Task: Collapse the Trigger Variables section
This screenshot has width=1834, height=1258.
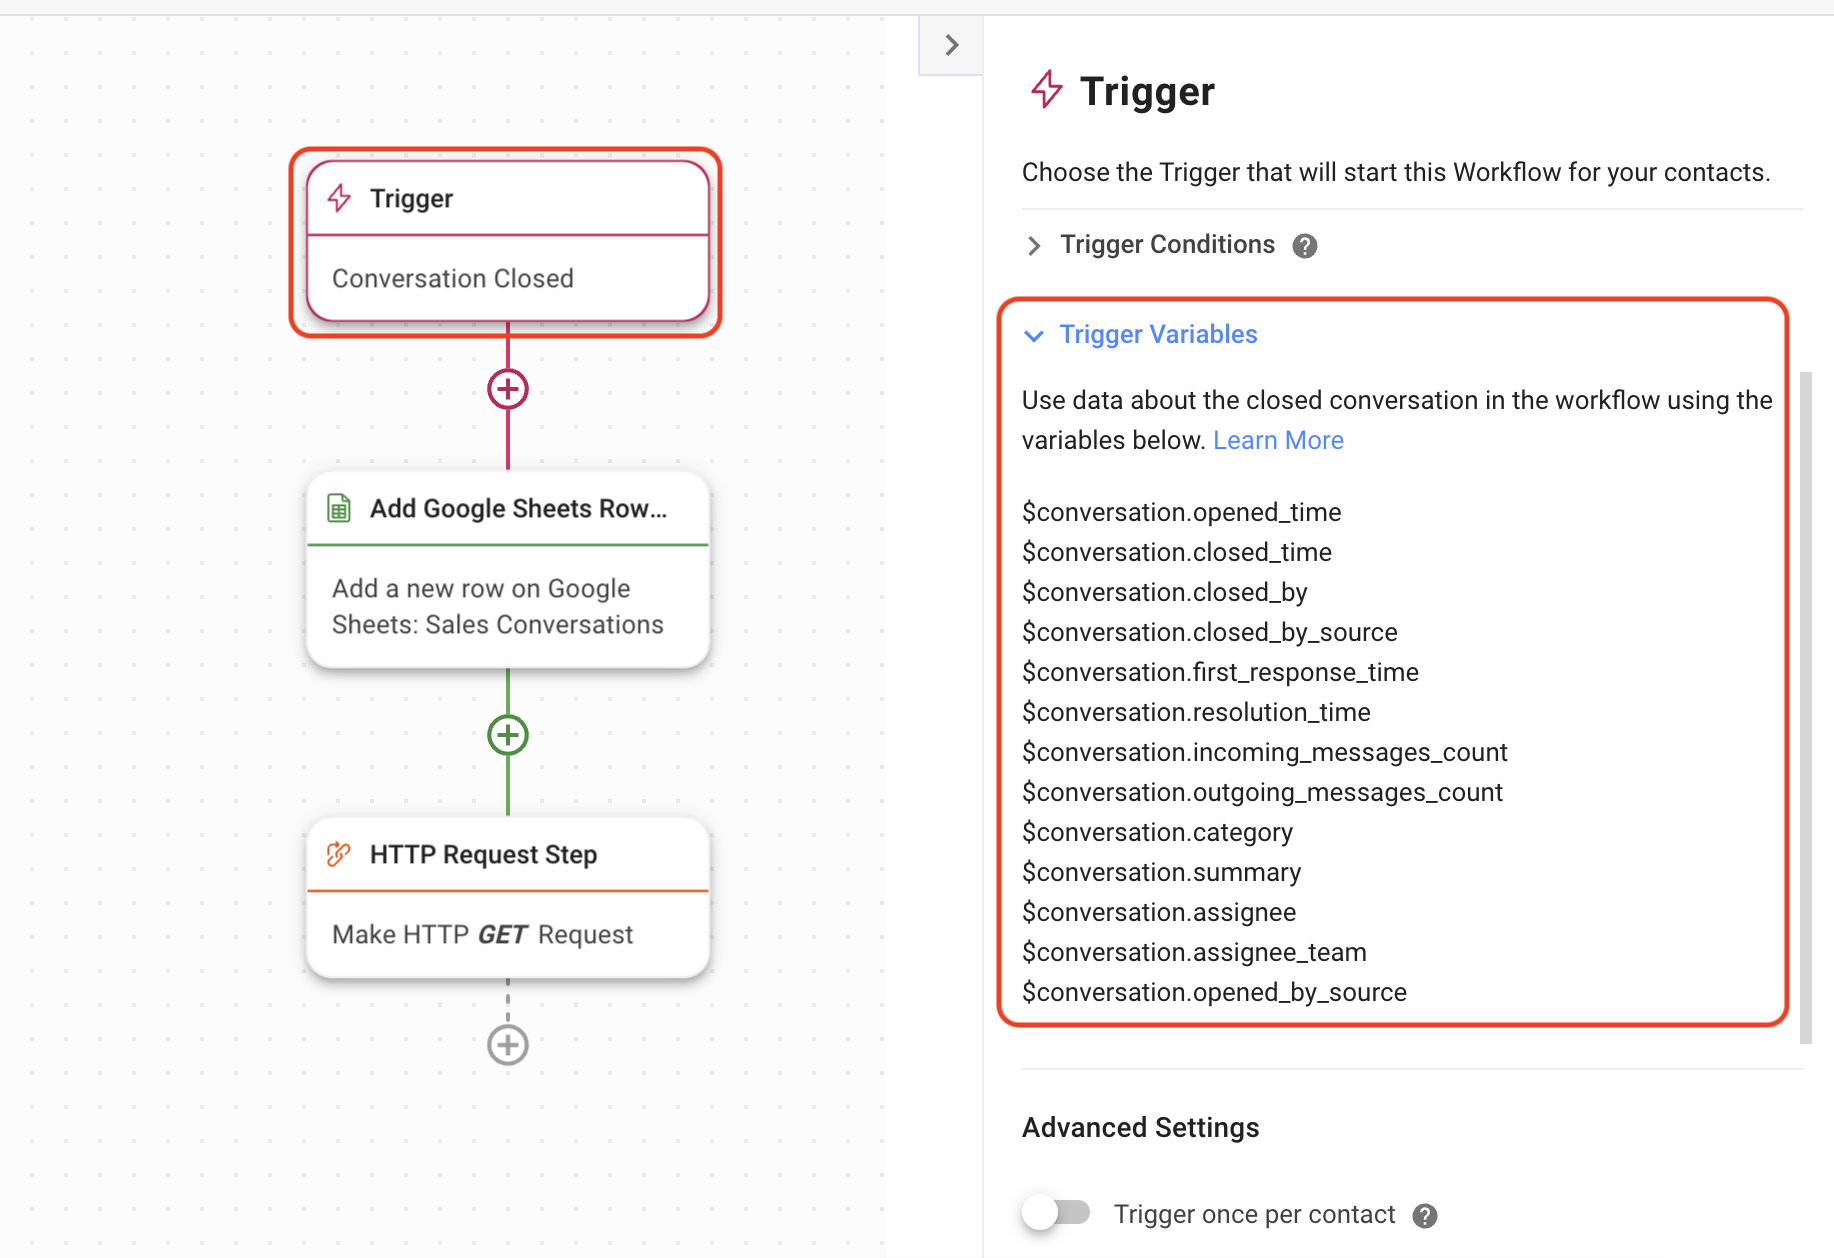Action: click(x=1035, y=335)
